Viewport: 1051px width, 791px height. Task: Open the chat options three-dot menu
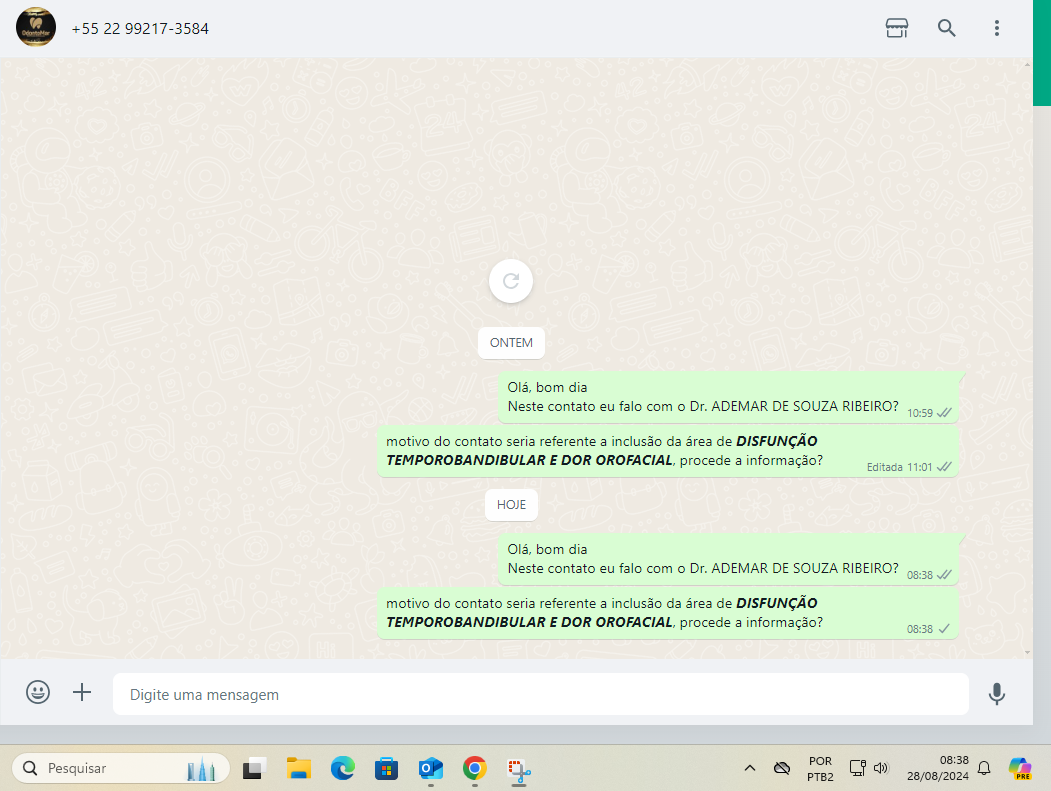(997, 28)
